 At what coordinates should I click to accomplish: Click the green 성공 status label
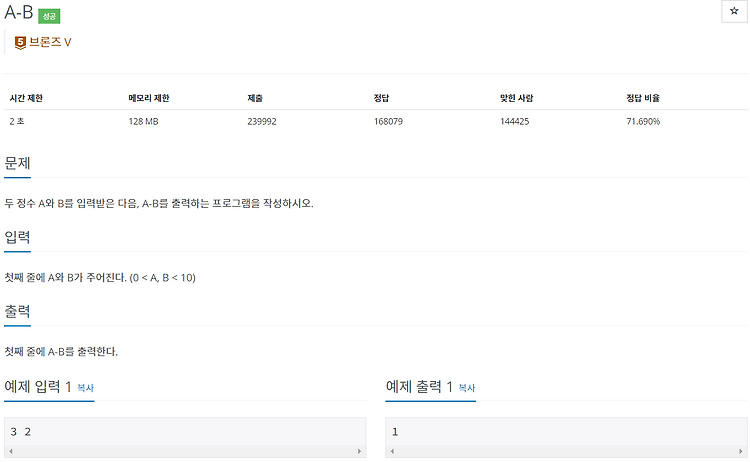click(49, 16)
